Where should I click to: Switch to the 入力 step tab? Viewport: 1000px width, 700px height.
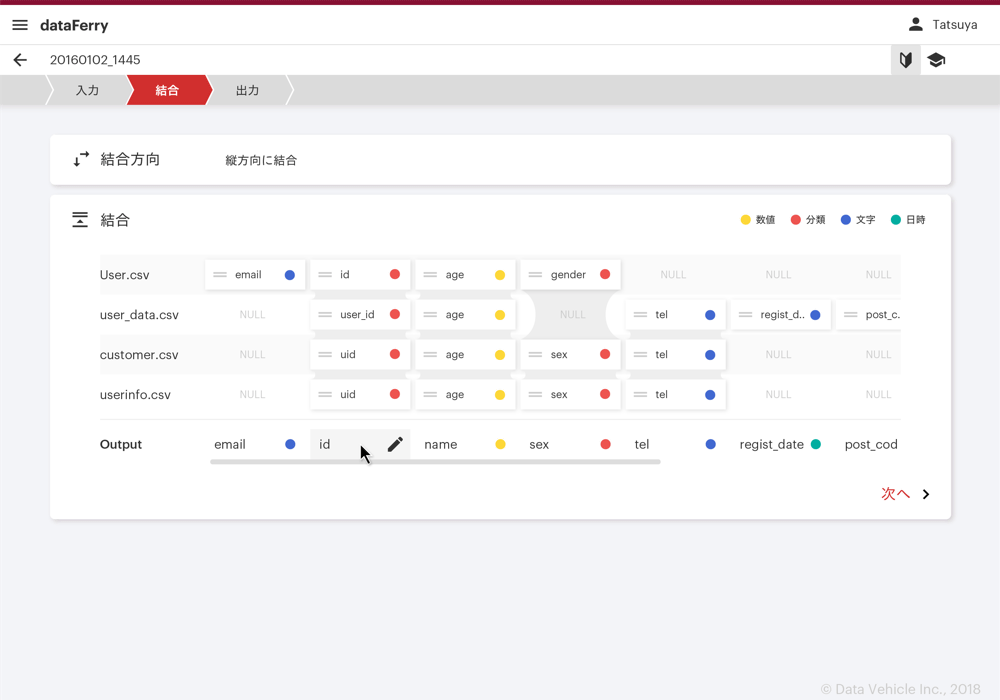tap(87, 90)
